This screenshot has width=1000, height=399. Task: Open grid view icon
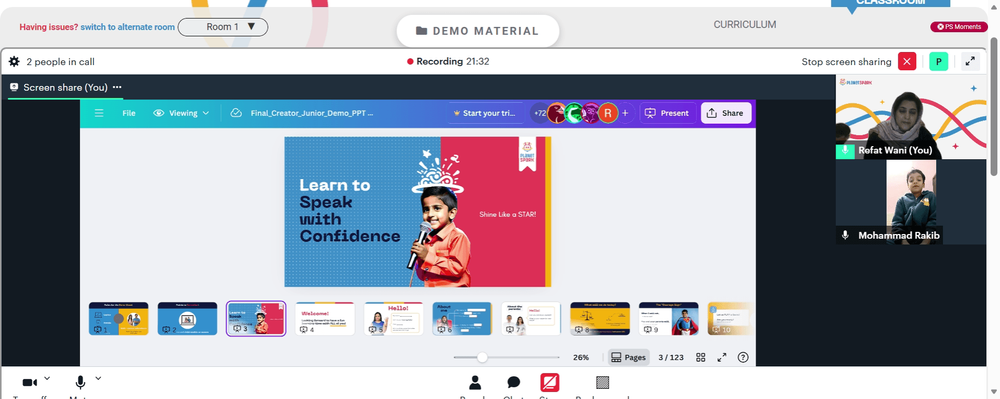700,358
